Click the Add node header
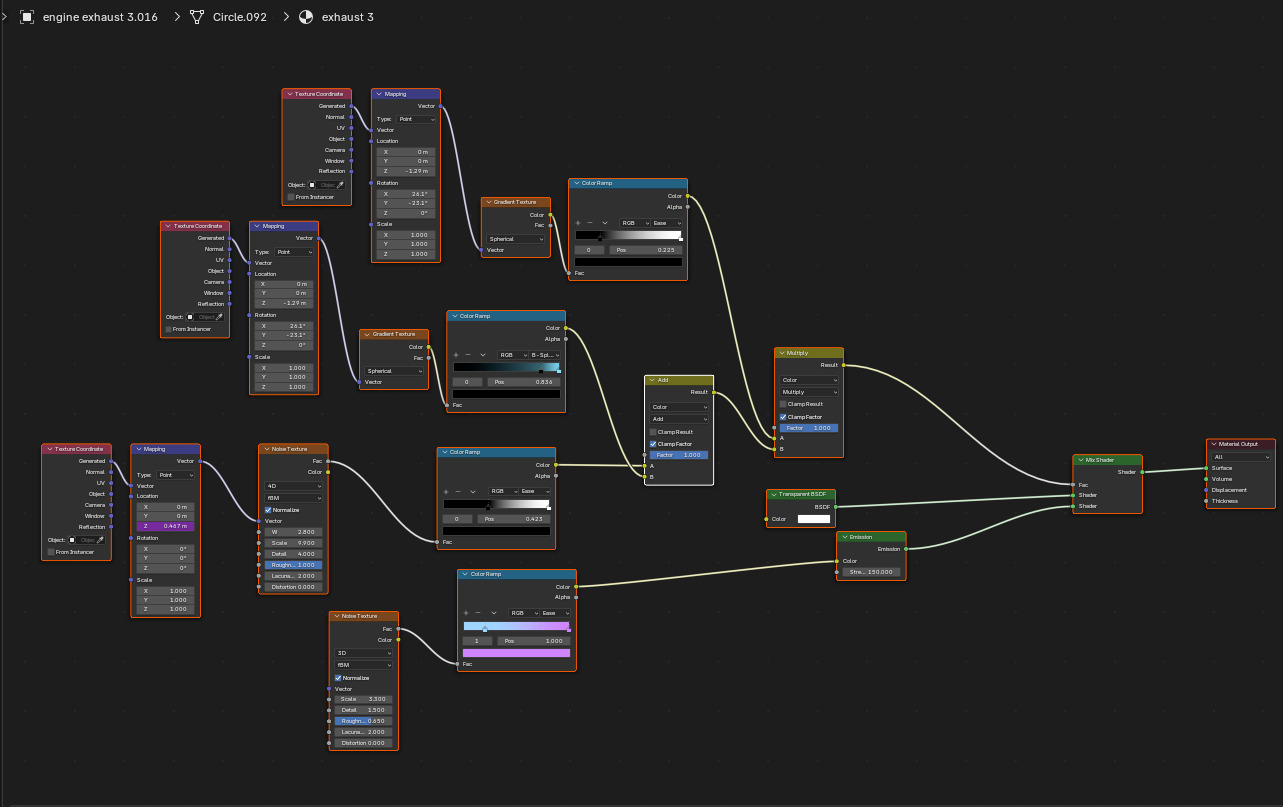The image size is (1283, 807). 679,380
